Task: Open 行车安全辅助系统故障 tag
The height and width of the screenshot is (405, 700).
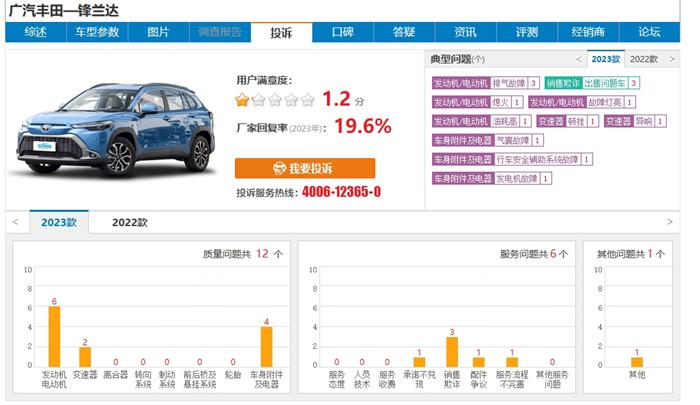Action: coord(512,159)
